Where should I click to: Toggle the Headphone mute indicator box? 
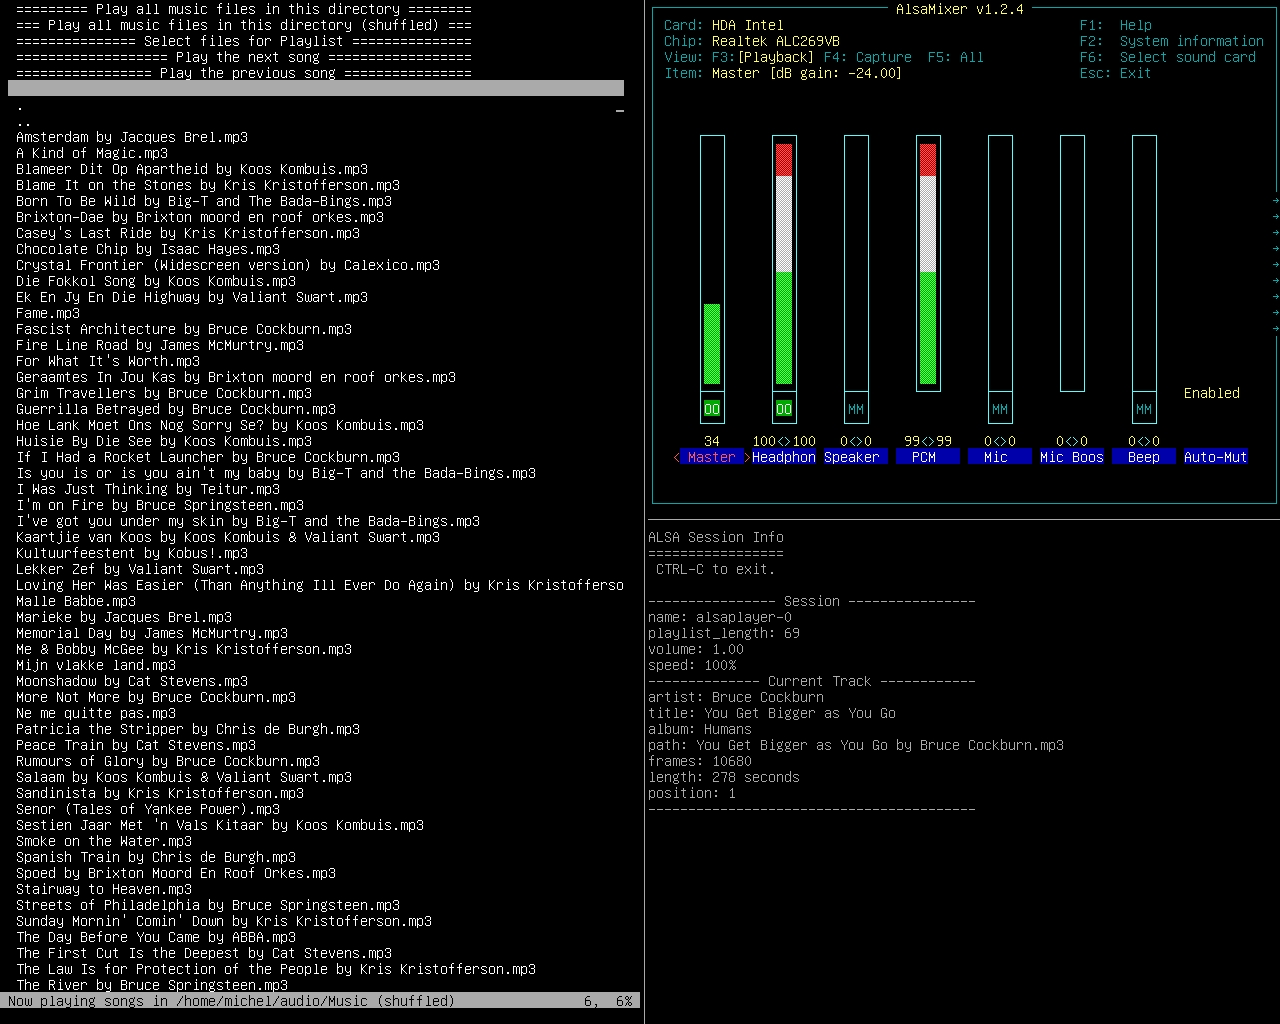tap(784, 409)
